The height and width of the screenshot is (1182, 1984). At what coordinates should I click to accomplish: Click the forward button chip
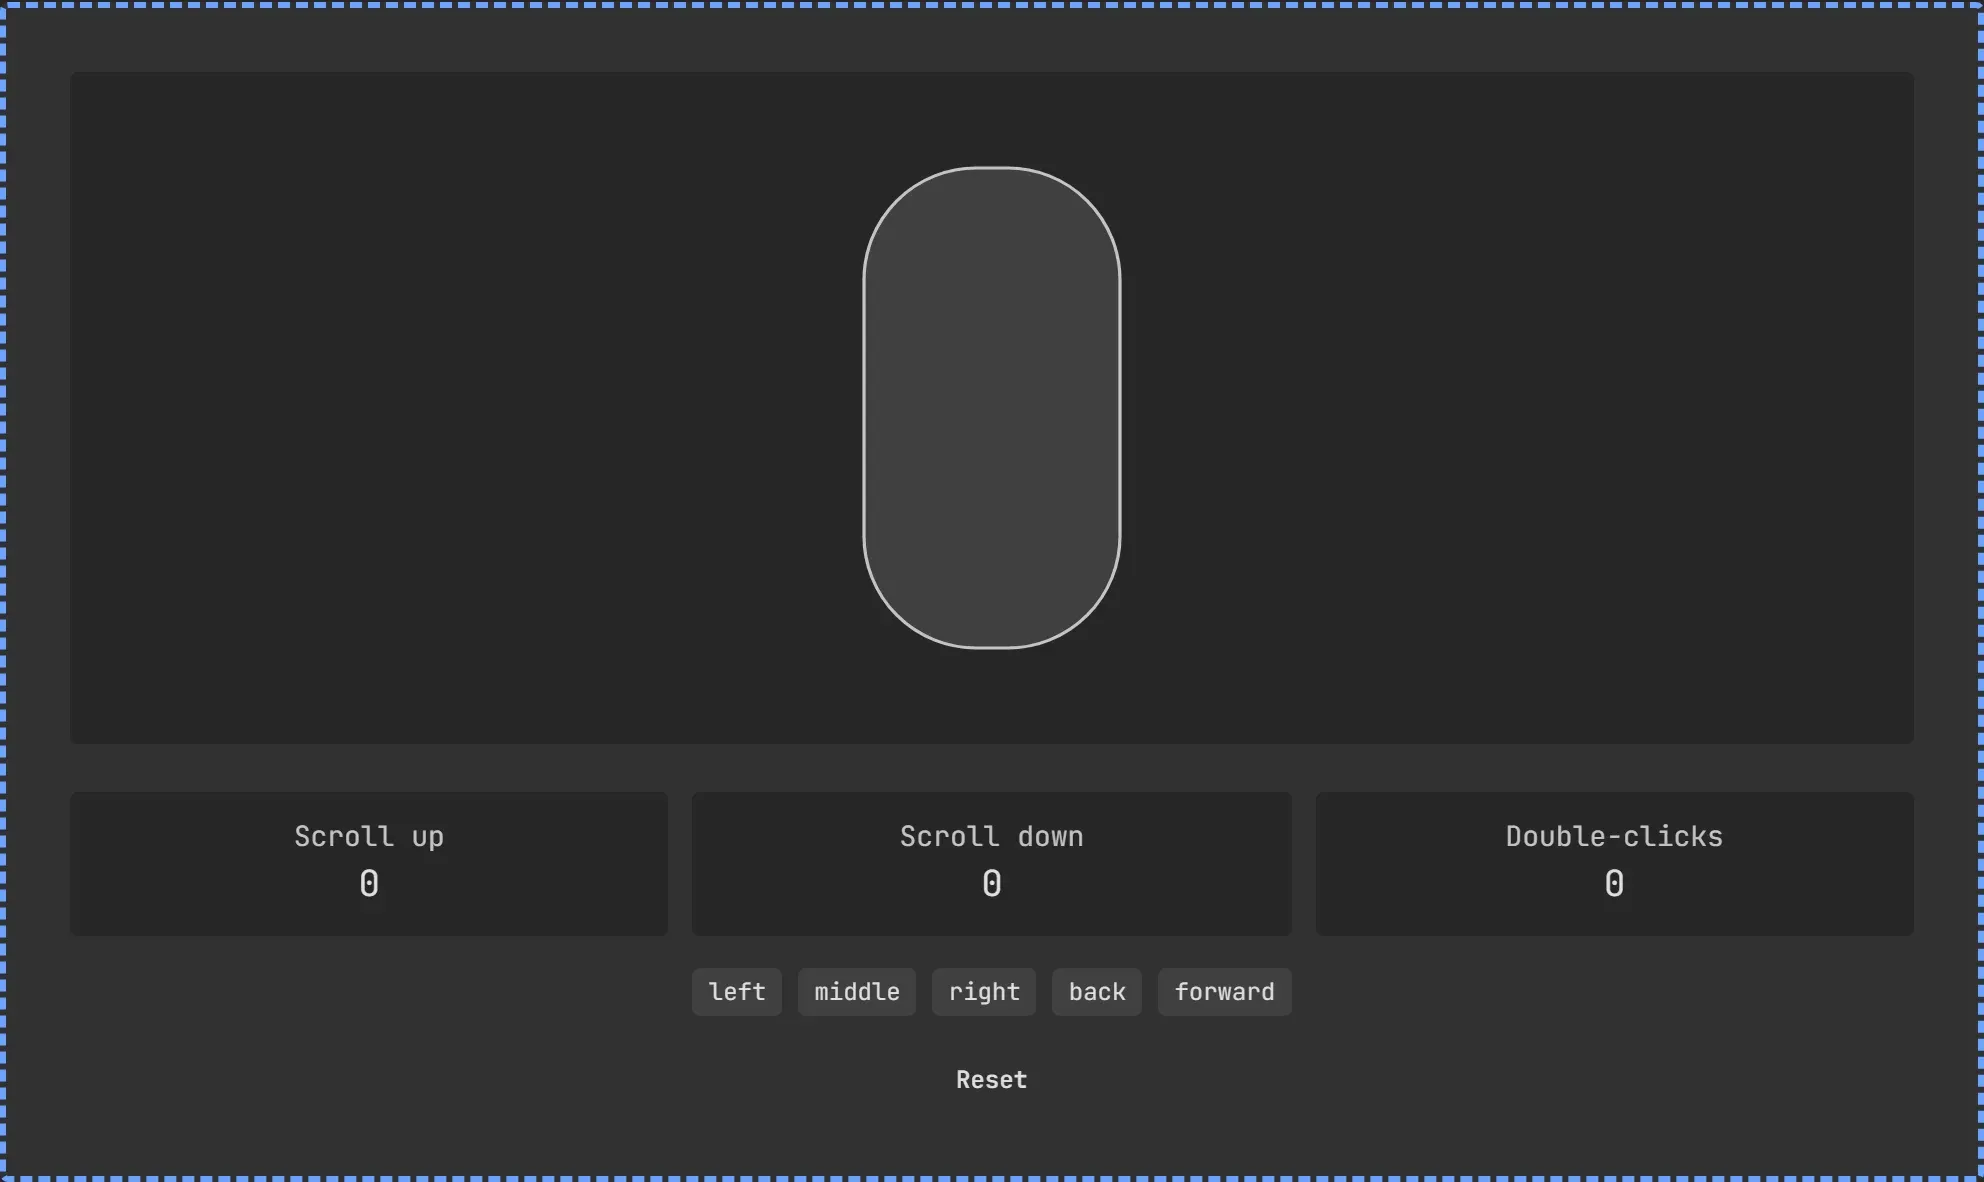[1225, 992]
